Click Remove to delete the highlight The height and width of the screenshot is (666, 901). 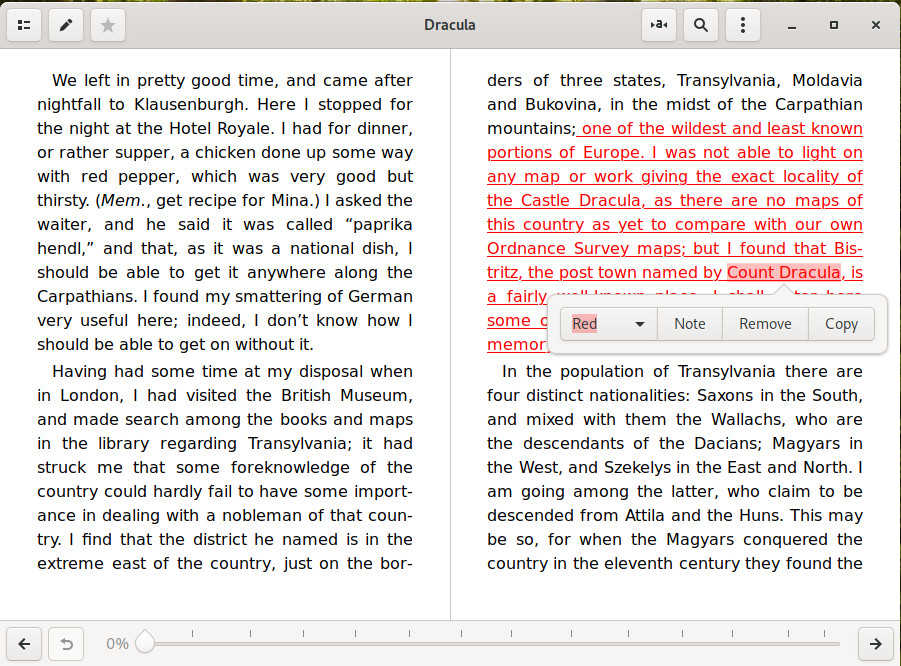pos(765,324)
